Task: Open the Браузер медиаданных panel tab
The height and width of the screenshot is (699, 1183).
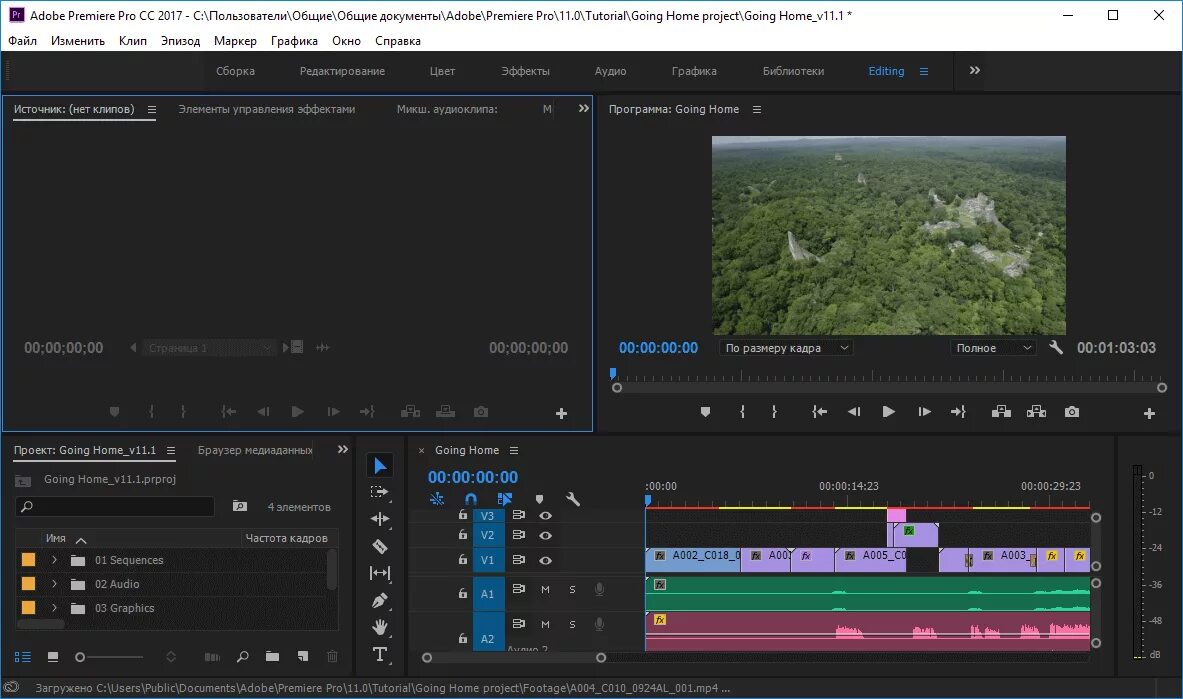Action: (x=255, y=450)
